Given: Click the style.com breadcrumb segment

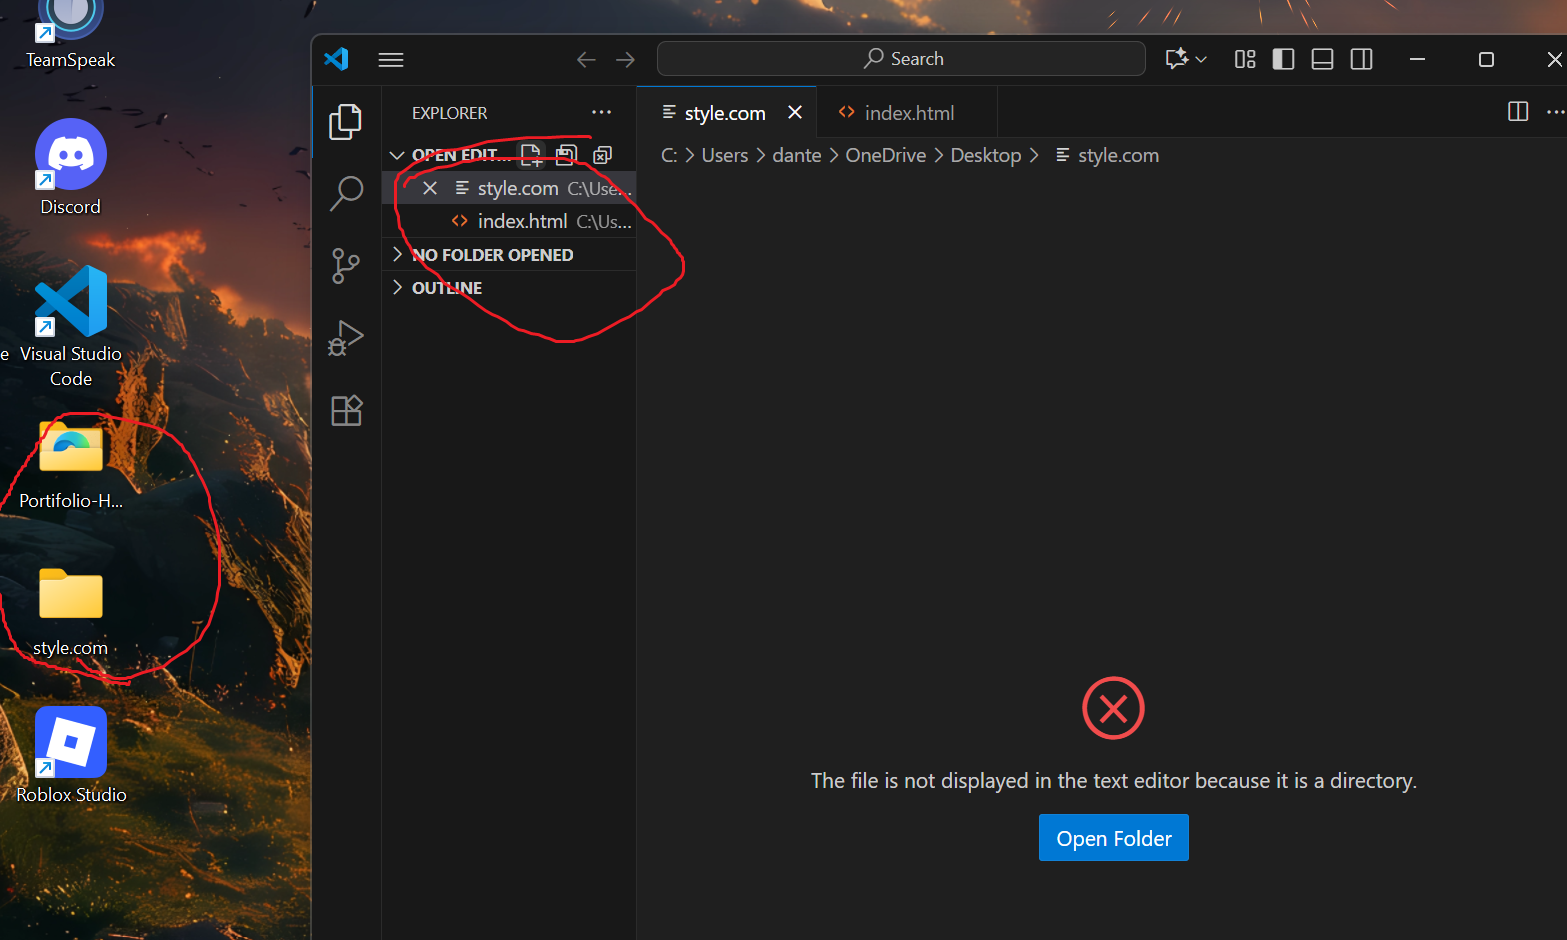Looking at the screenshot, I should 1107,156.
